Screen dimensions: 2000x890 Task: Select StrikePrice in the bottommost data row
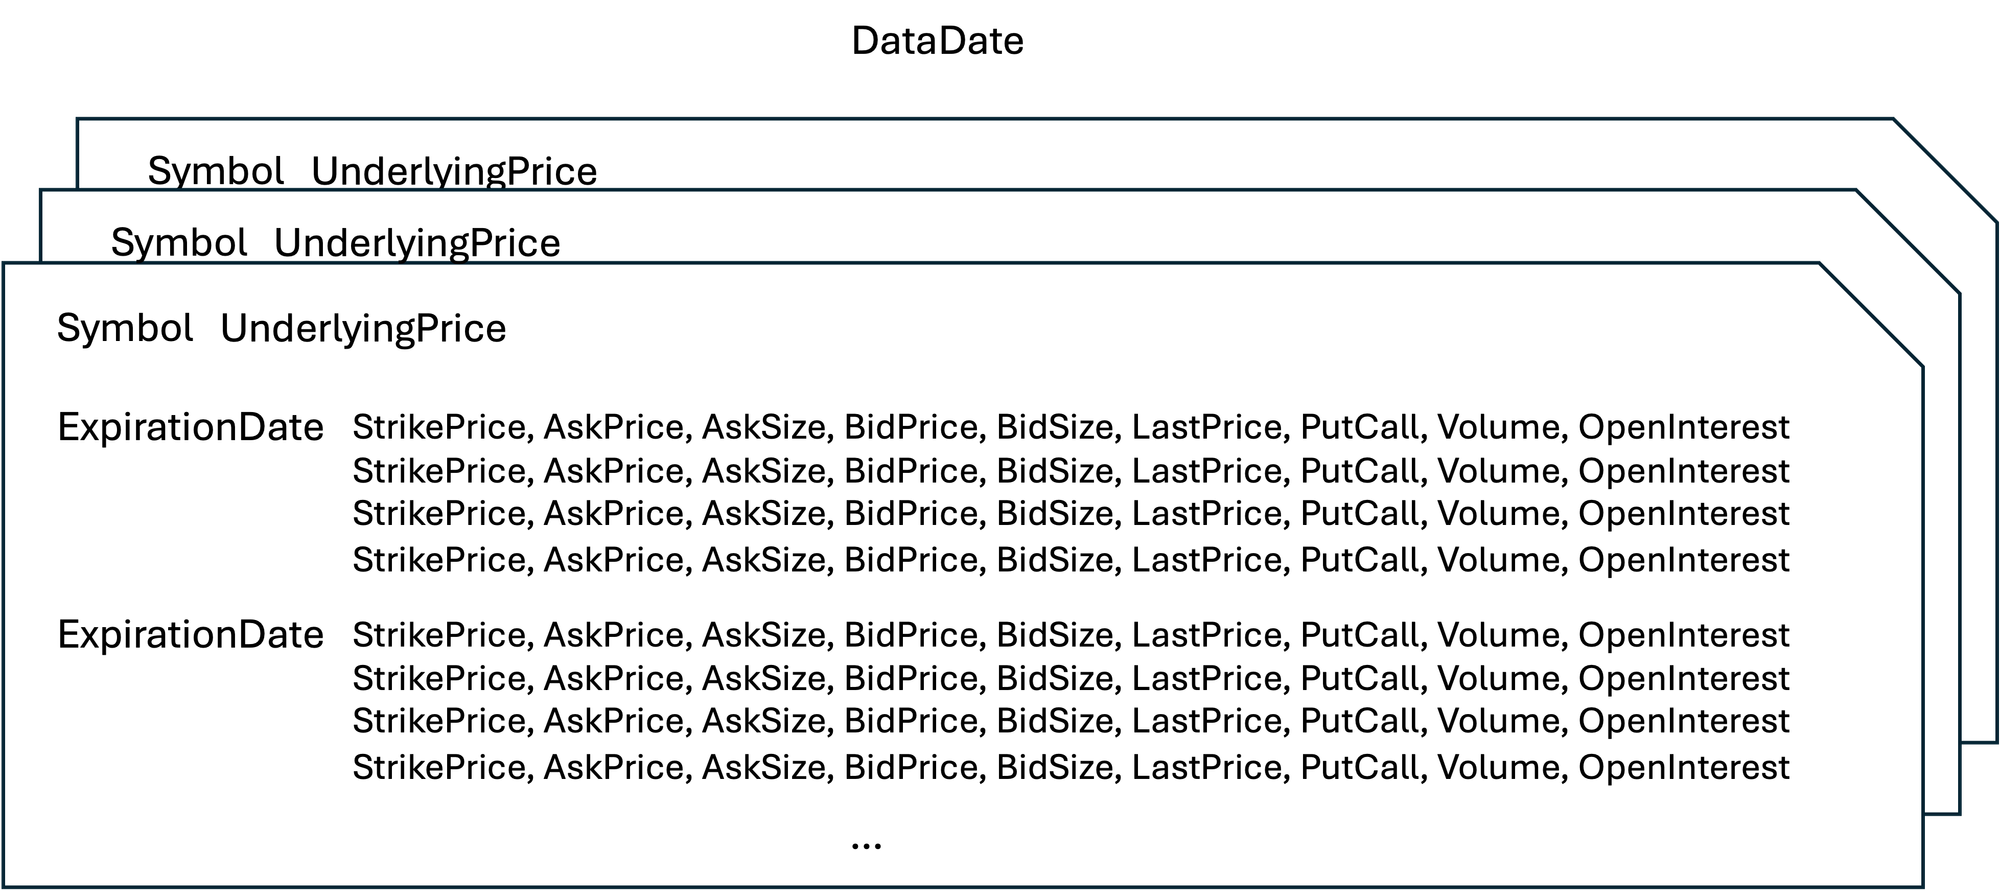(440, 768)
